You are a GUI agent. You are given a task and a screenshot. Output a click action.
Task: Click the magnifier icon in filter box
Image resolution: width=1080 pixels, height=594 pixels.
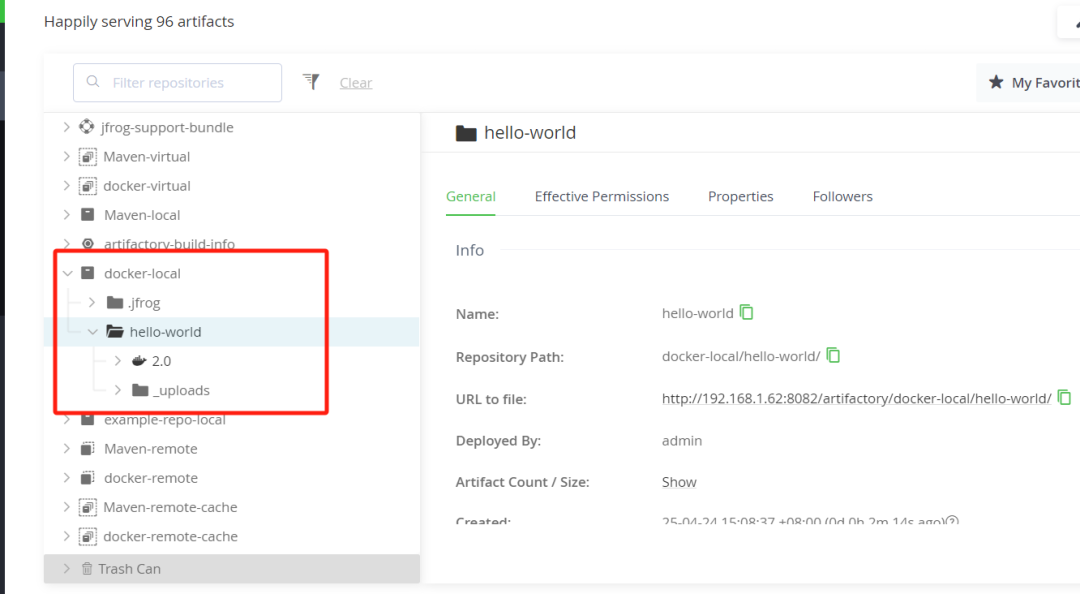pyautogui.click(x=93, y=82)
